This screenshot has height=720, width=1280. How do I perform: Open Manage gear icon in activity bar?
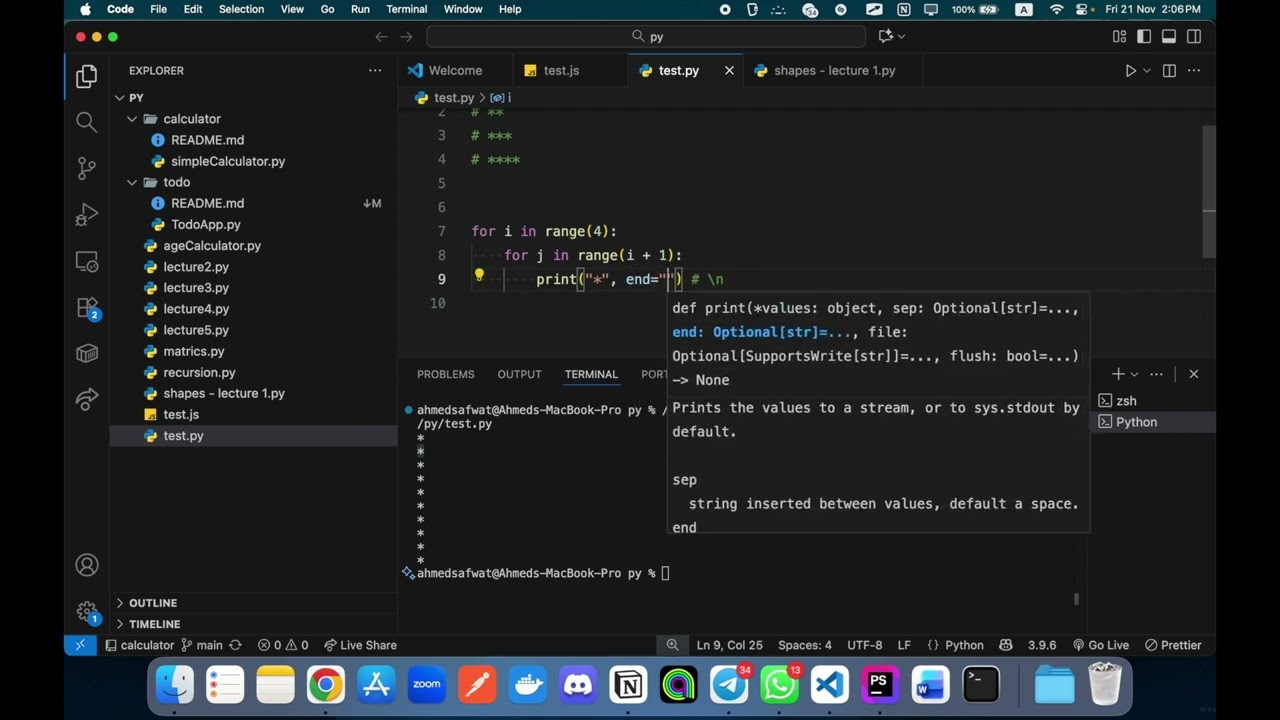point(87,611)
